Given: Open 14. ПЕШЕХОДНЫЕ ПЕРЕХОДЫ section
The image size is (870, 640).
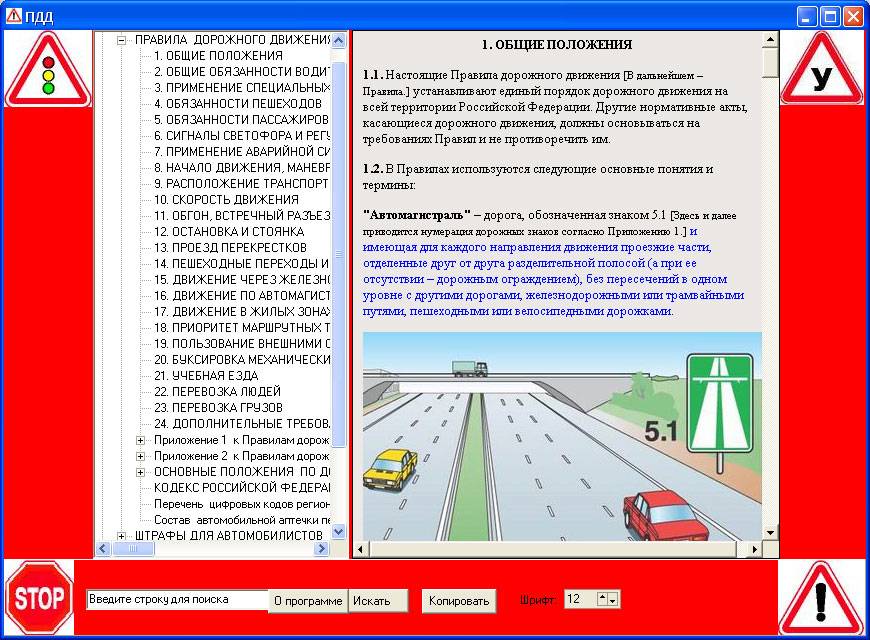Looking at the screenshot, I should click(x=241, y=264).
